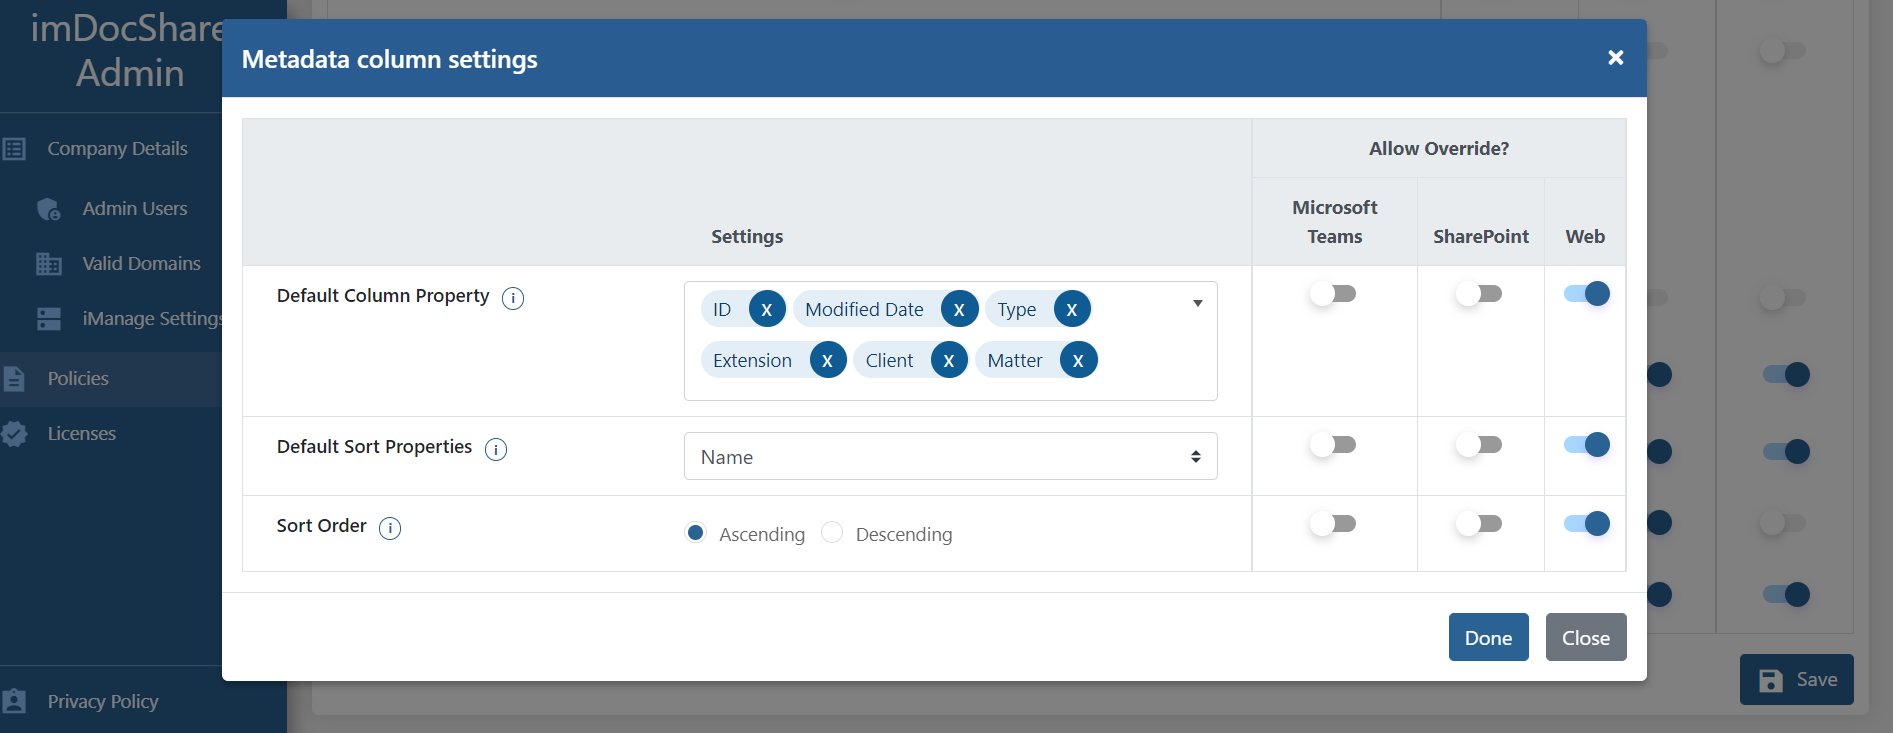Enable Microsoft Teams override for Default Sort Properties
1893x733 pixels.
point(1333,445)
